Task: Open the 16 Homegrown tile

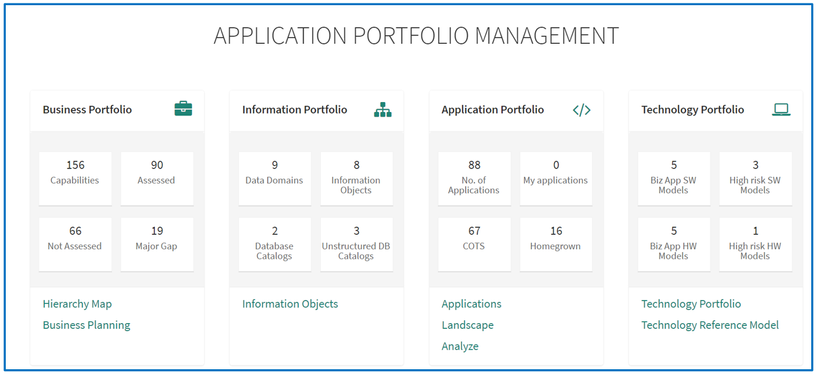Action: [x=556, y=244]
